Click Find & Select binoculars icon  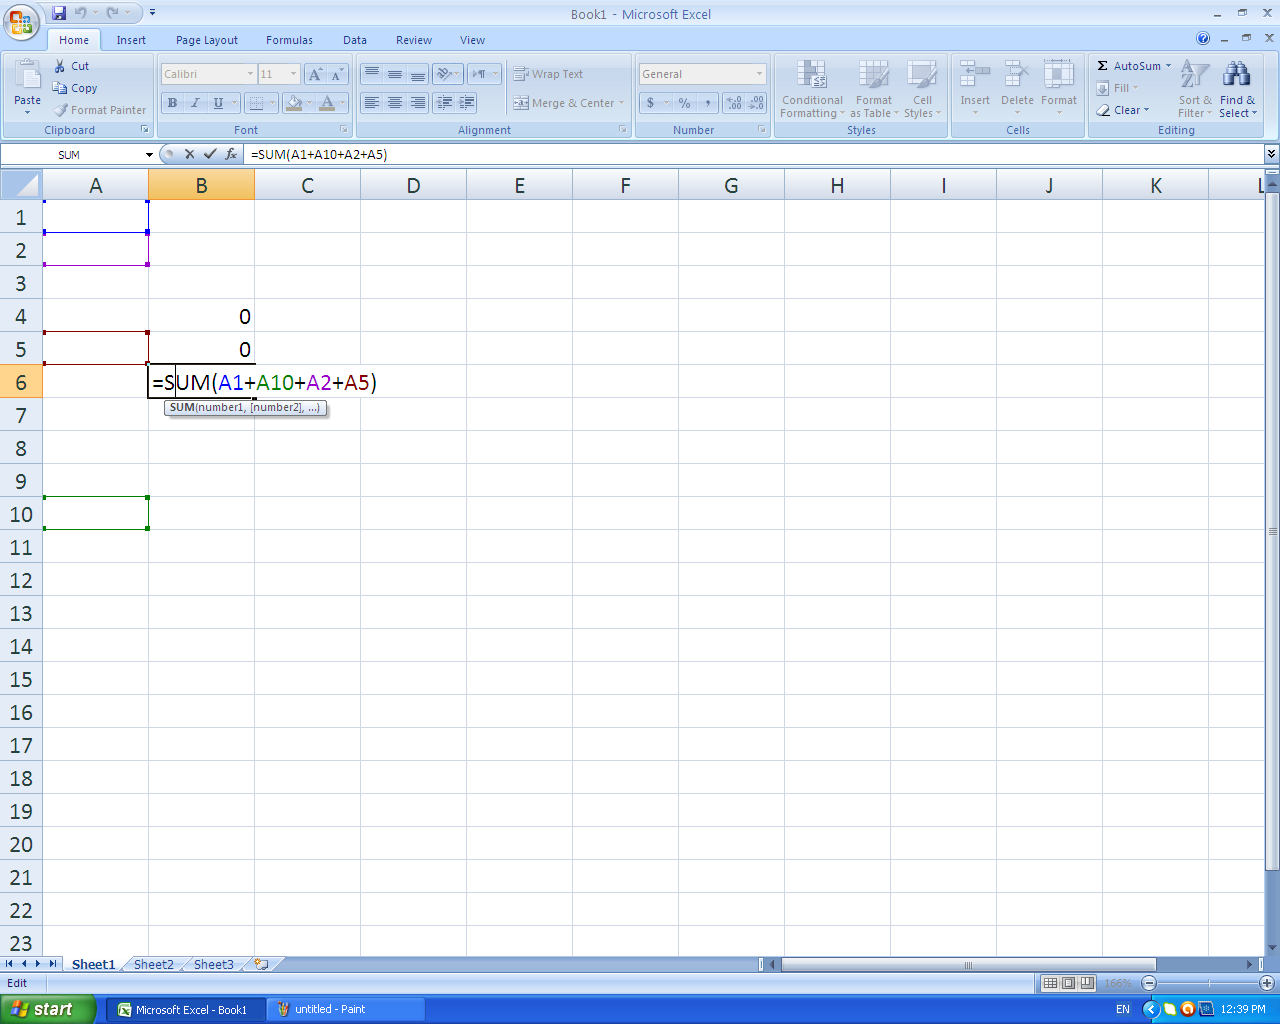click(1237, 75)
